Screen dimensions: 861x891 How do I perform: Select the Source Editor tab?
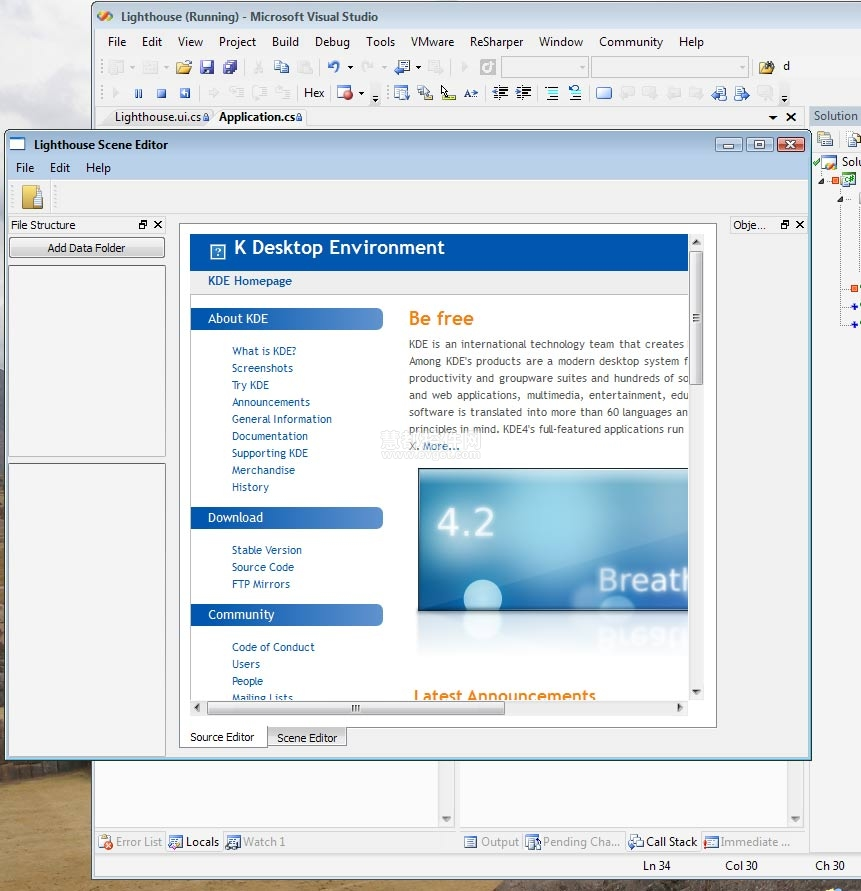(x=222, y=737)
